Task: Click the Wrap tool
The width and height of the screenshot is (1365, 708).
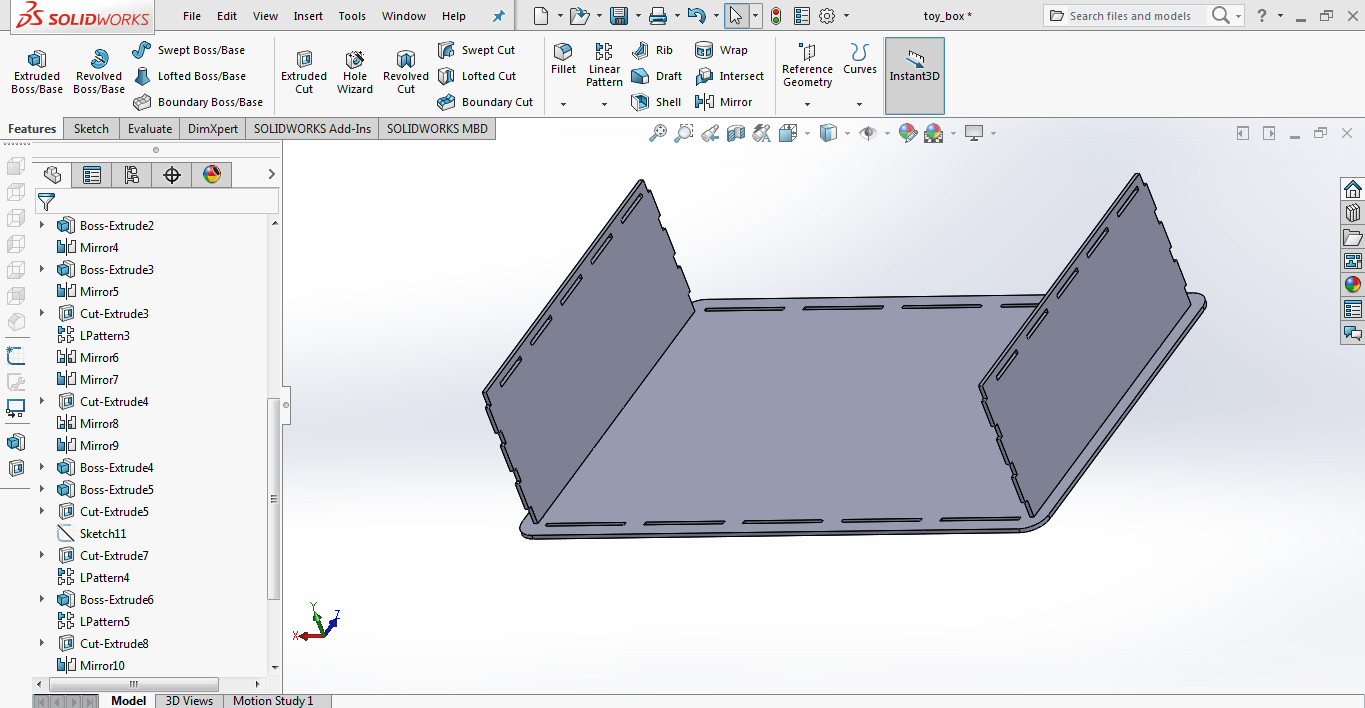Action: 721,50
